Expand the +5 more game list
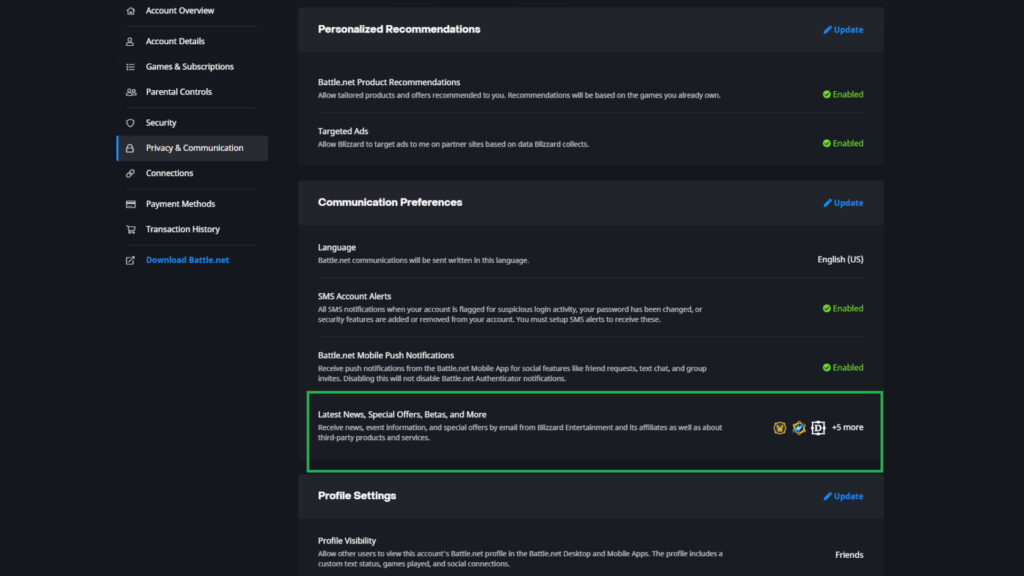 tap(846, 427)
